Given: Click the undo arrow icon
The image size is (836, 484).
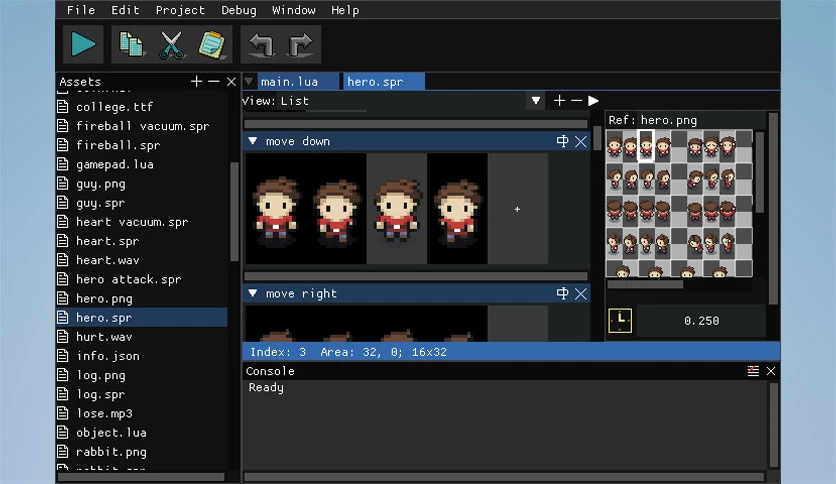Looking at the screenshot, I should point(261,44).
